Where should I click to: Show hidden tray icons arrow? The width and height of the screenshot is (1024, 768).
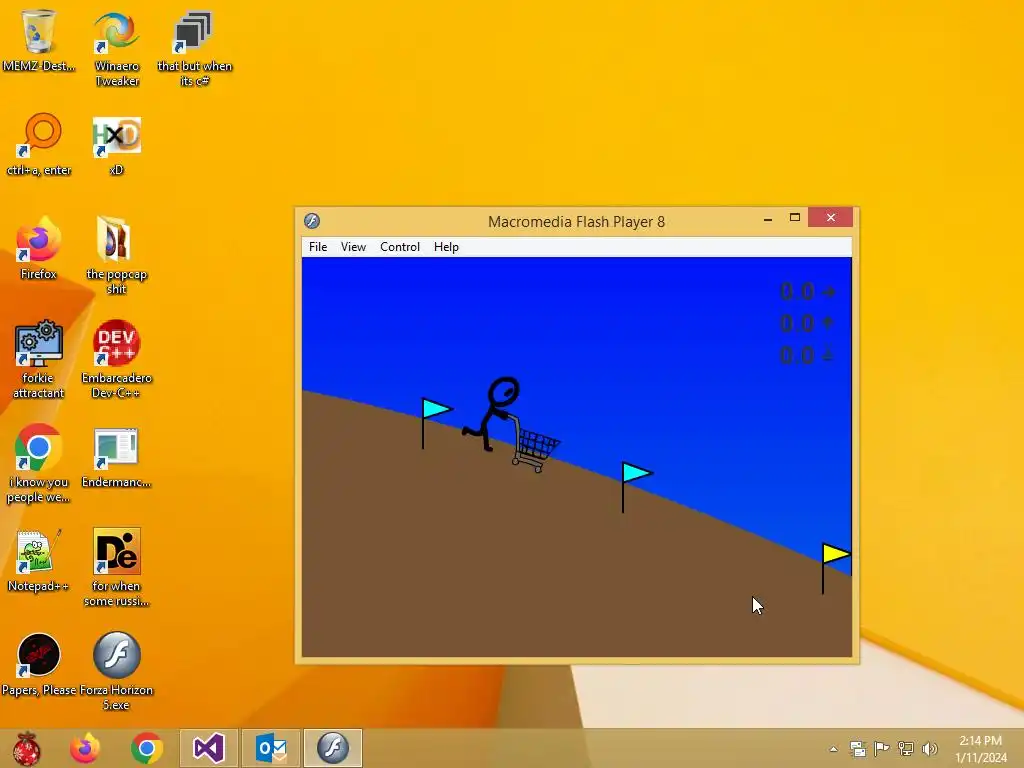click(x=833, y=749)
